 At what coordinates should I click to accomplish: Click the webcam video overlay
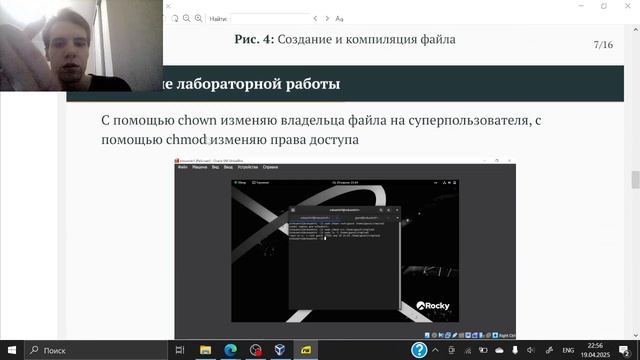click(x=81, y=45)
